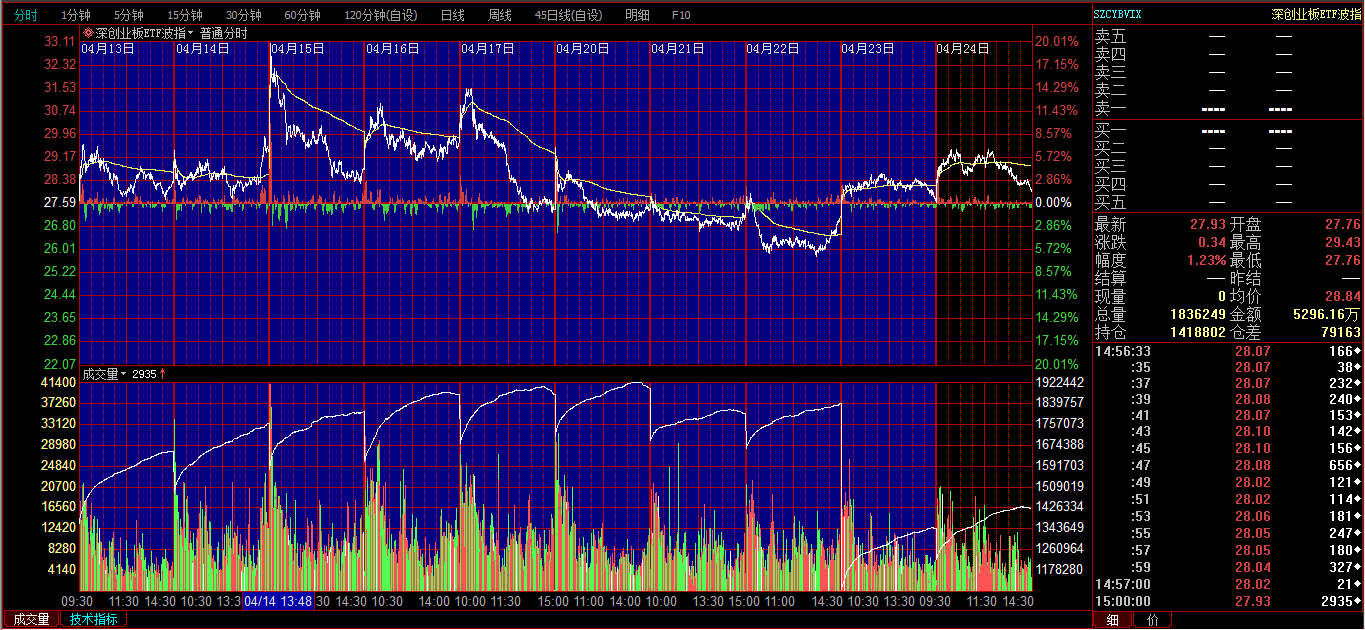1365x630 pixels.
Task: Click the 04月17日 date header
Action: (488, 48)
